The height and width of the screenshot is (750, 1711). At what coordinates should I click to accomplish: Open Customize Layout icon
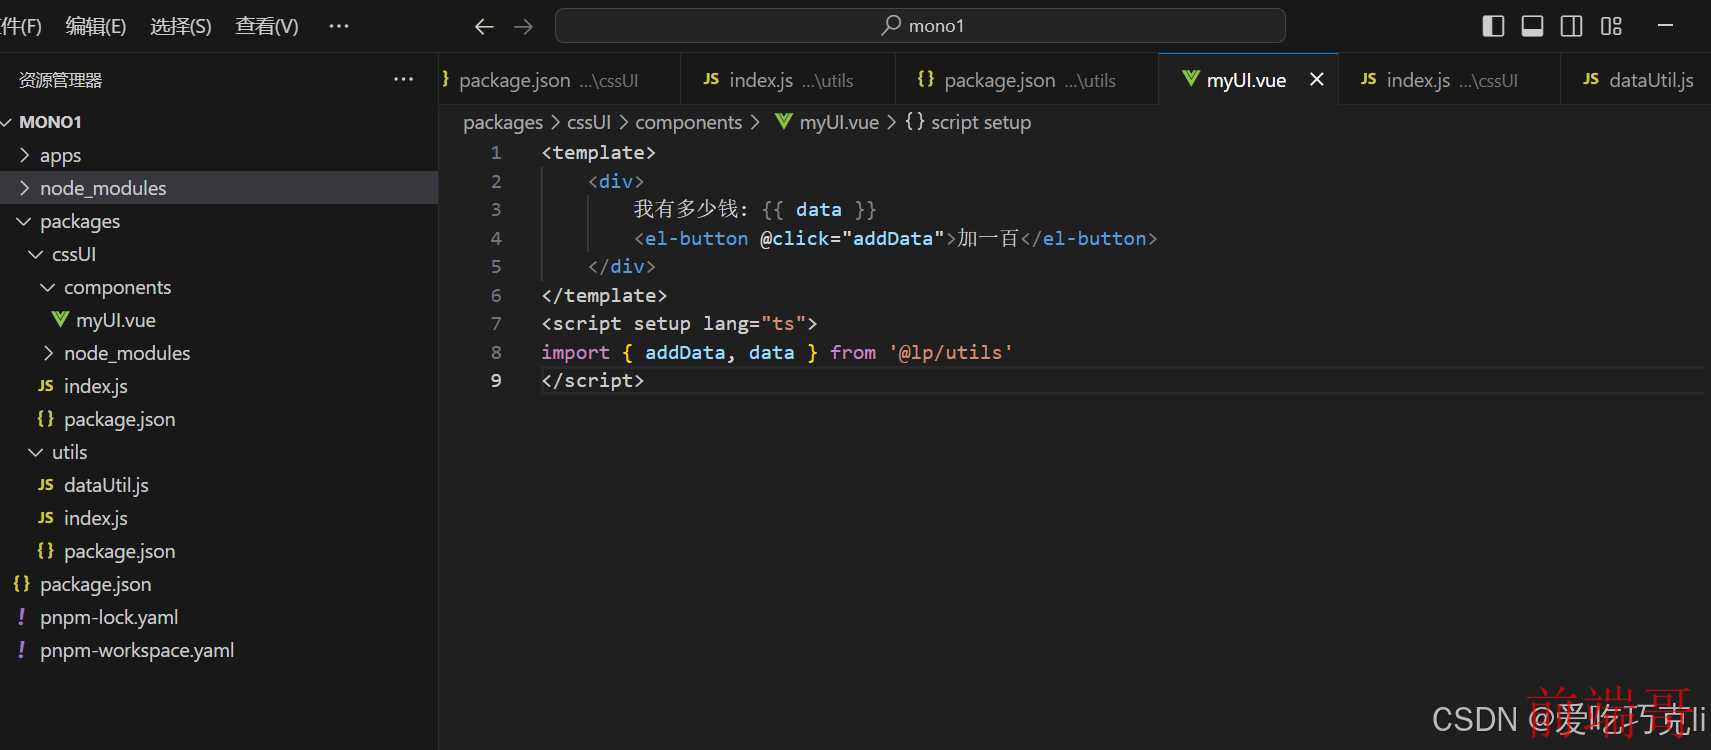pyautogui.click(x=1611, y=26)
